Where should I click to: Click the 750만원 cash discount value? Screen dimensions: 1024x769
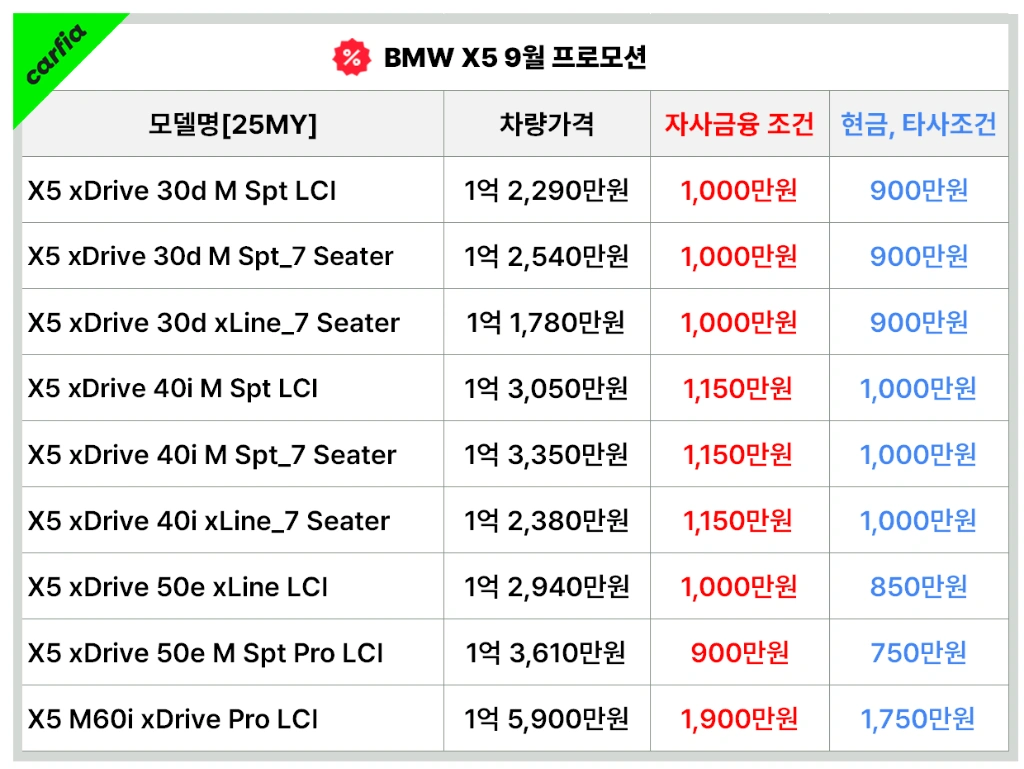918,652
